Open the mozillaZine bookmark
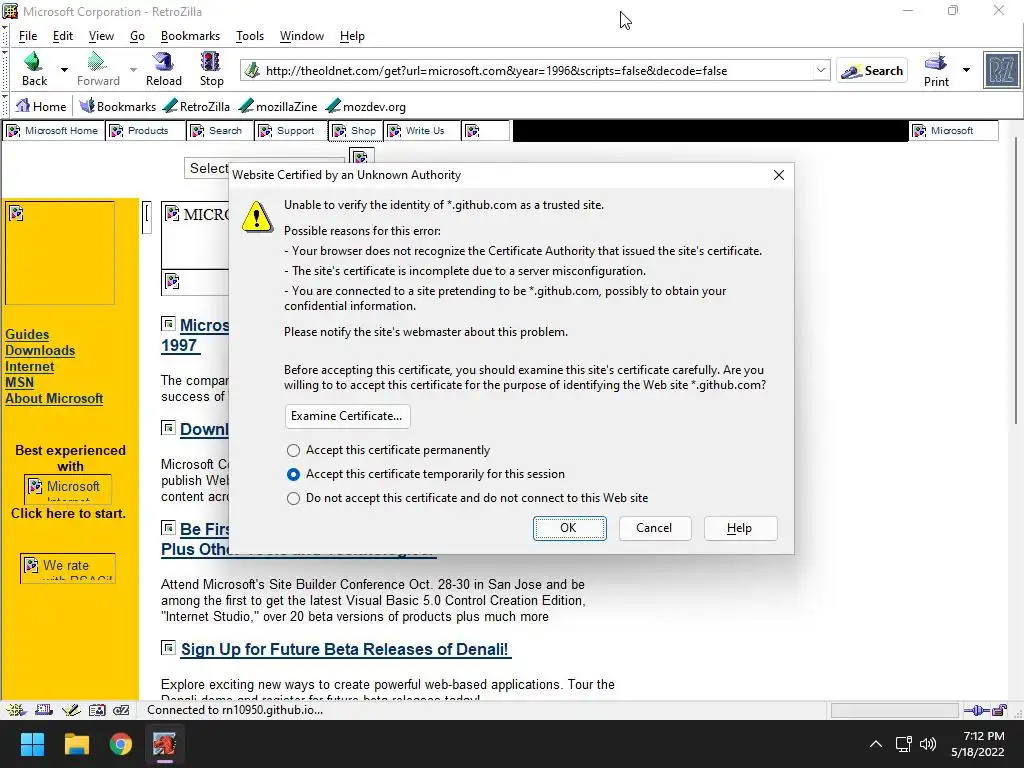Viewport: 1024px width, 768px height. click(x=278, y=106)
